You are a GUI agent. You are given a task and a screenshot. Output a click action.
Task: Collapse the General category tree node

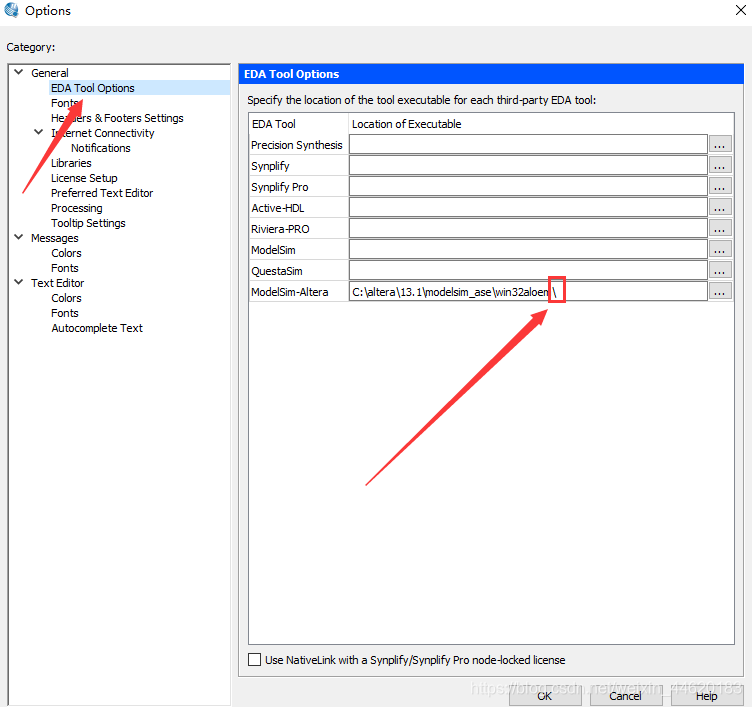point(19,72)
